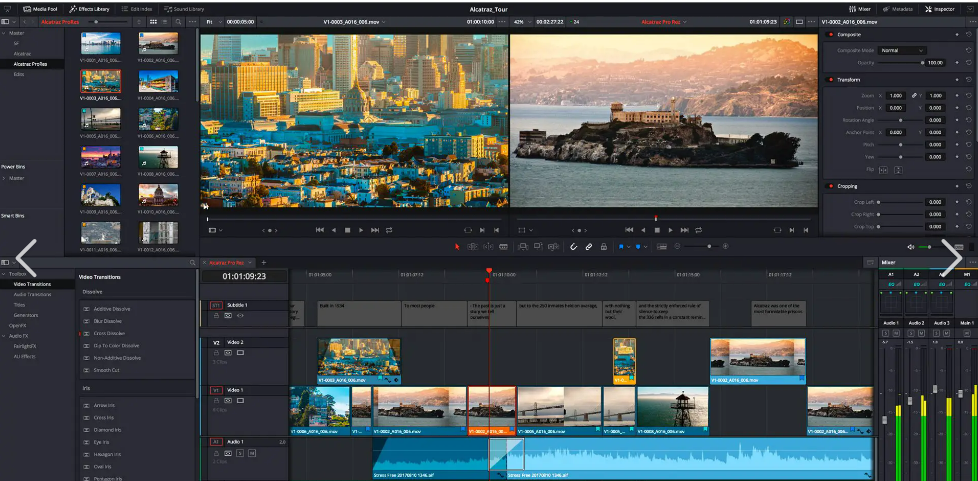This screenshot has width=978, height=481.
Task: Mute the Audio 1 track
Action: pyautogui.click(x=252, y=453)
